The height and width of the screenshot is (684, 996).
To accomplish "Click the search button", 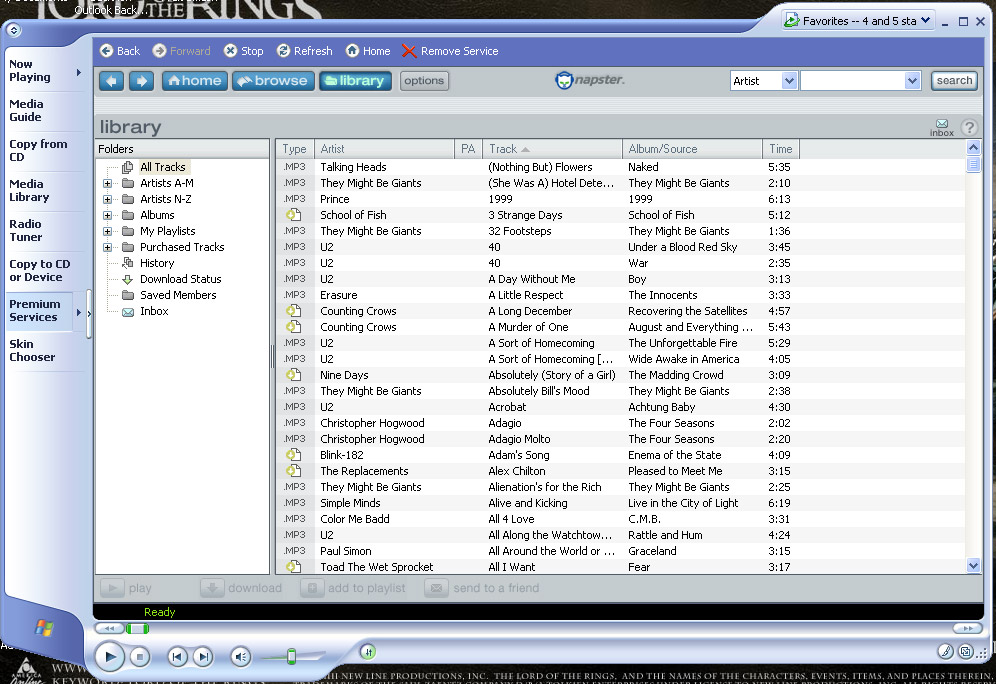I will (954, 81).
